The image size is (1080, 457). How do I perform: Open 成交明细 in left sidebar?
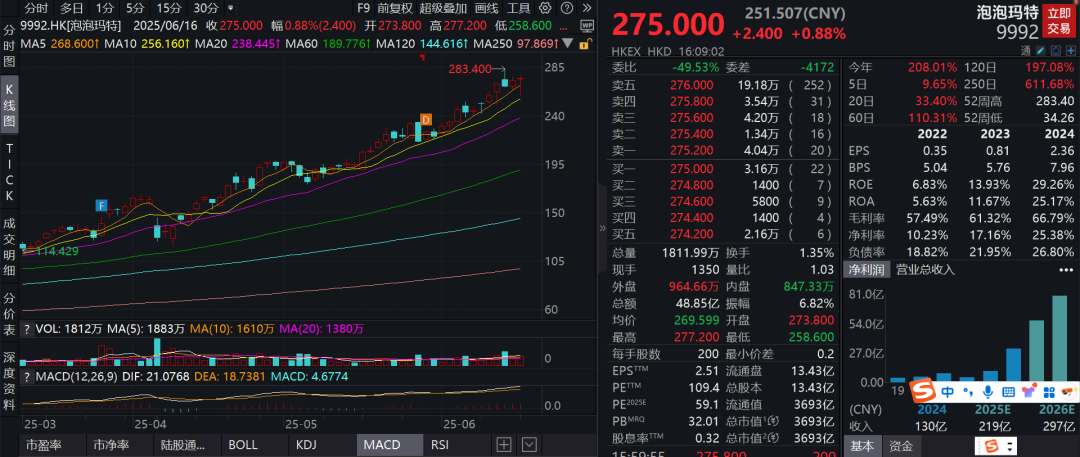[10, 246]
